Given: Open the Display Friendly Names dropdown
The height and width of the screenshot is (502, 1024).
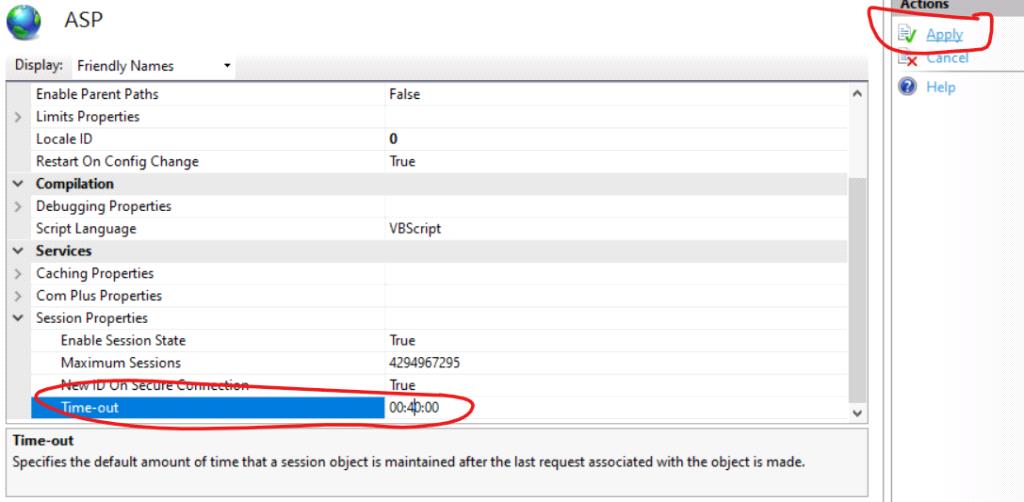Looking at the screenshot, I should pyautogui.click(x=154, y=66).
